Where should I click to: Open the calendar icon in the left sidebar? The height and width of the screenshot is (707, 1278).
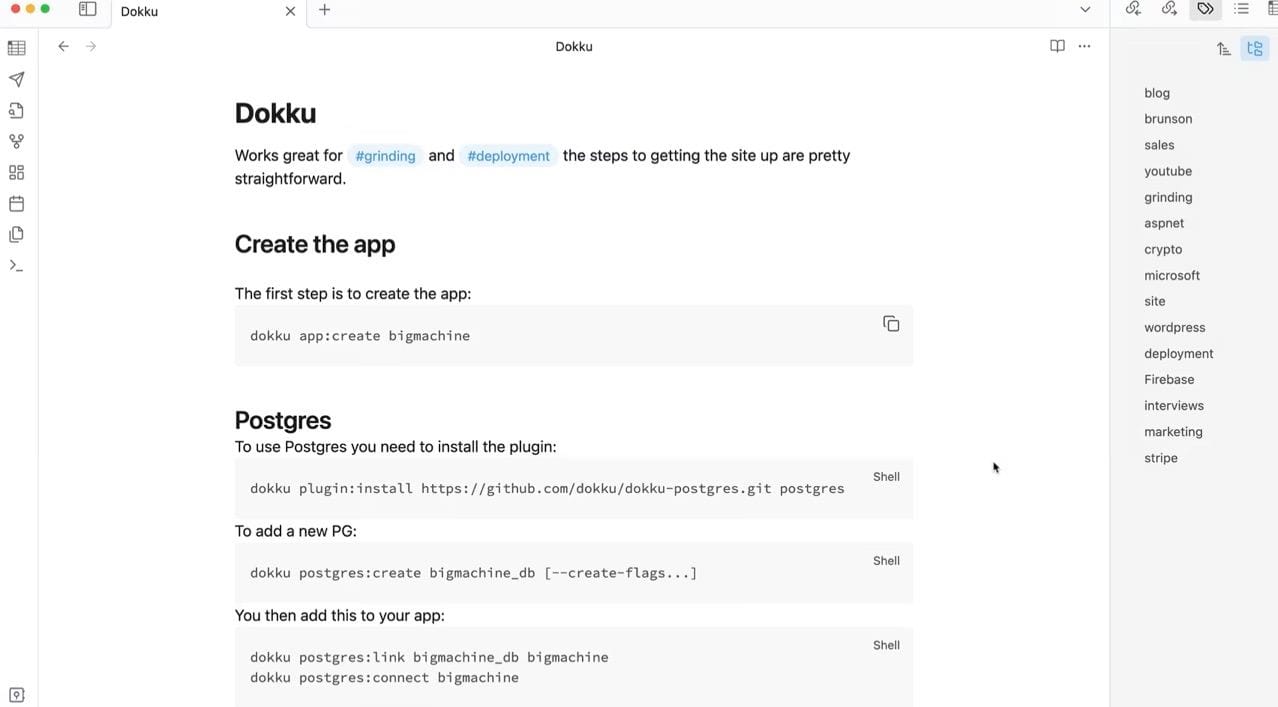16,203
